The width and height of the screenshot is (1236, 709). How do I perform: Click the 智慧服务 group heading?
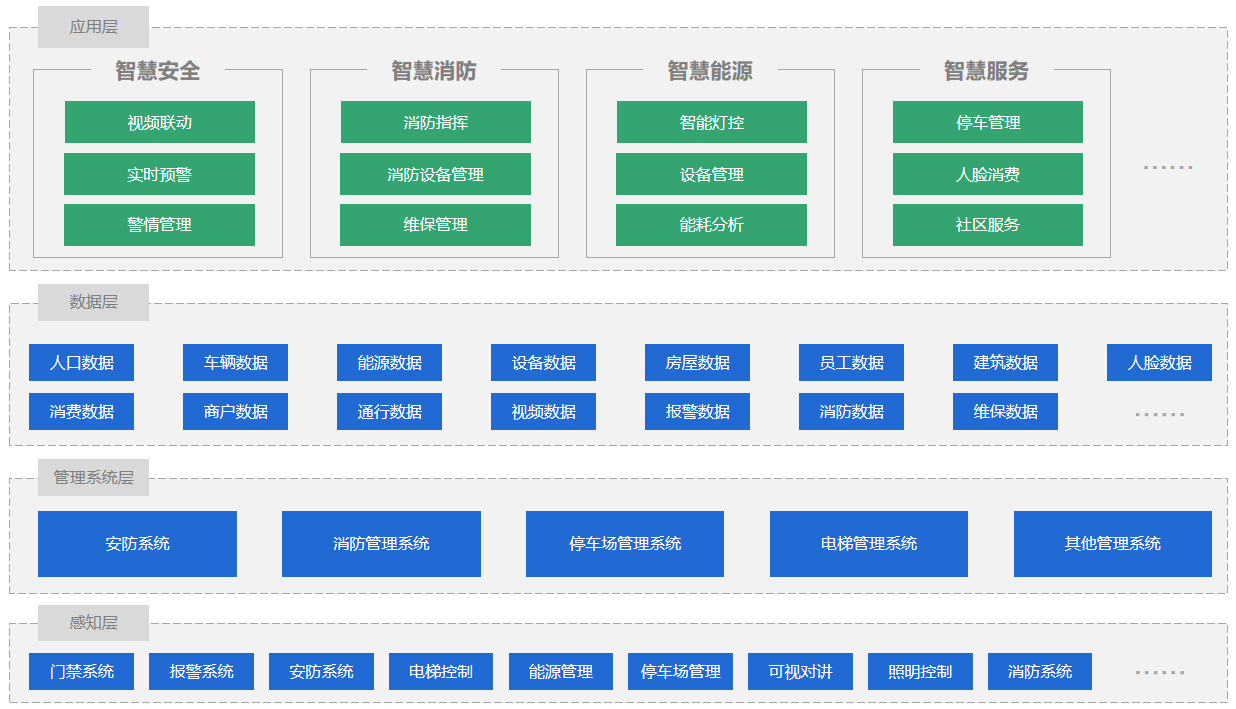point(986,71)
